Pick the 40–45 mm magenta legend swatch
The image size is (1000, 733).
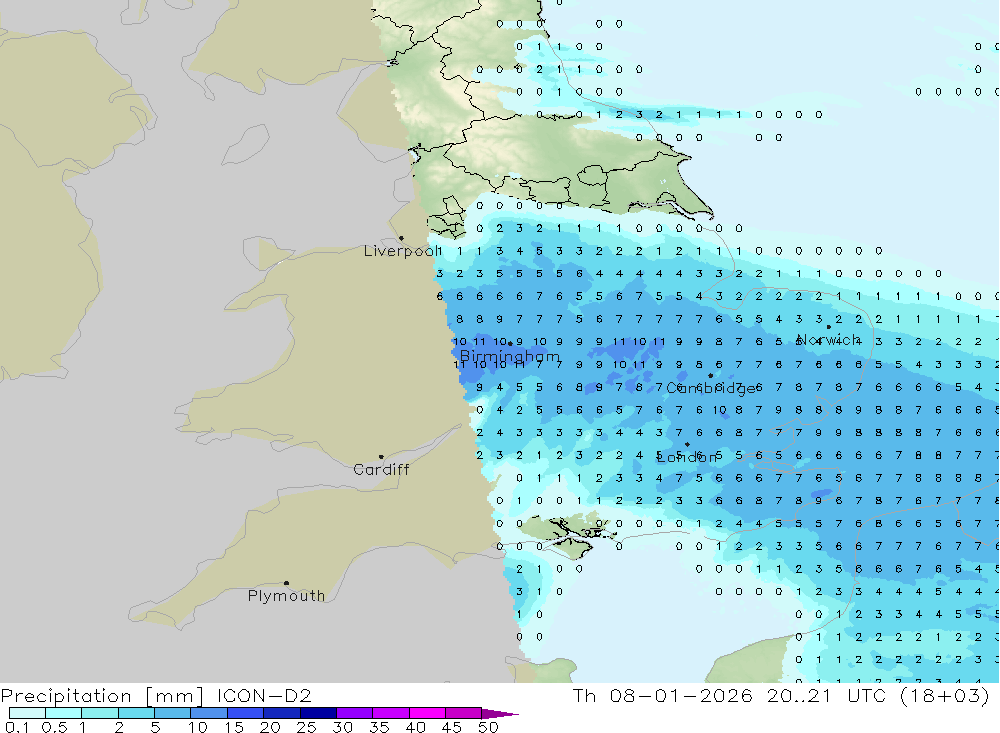coord(427,713)
